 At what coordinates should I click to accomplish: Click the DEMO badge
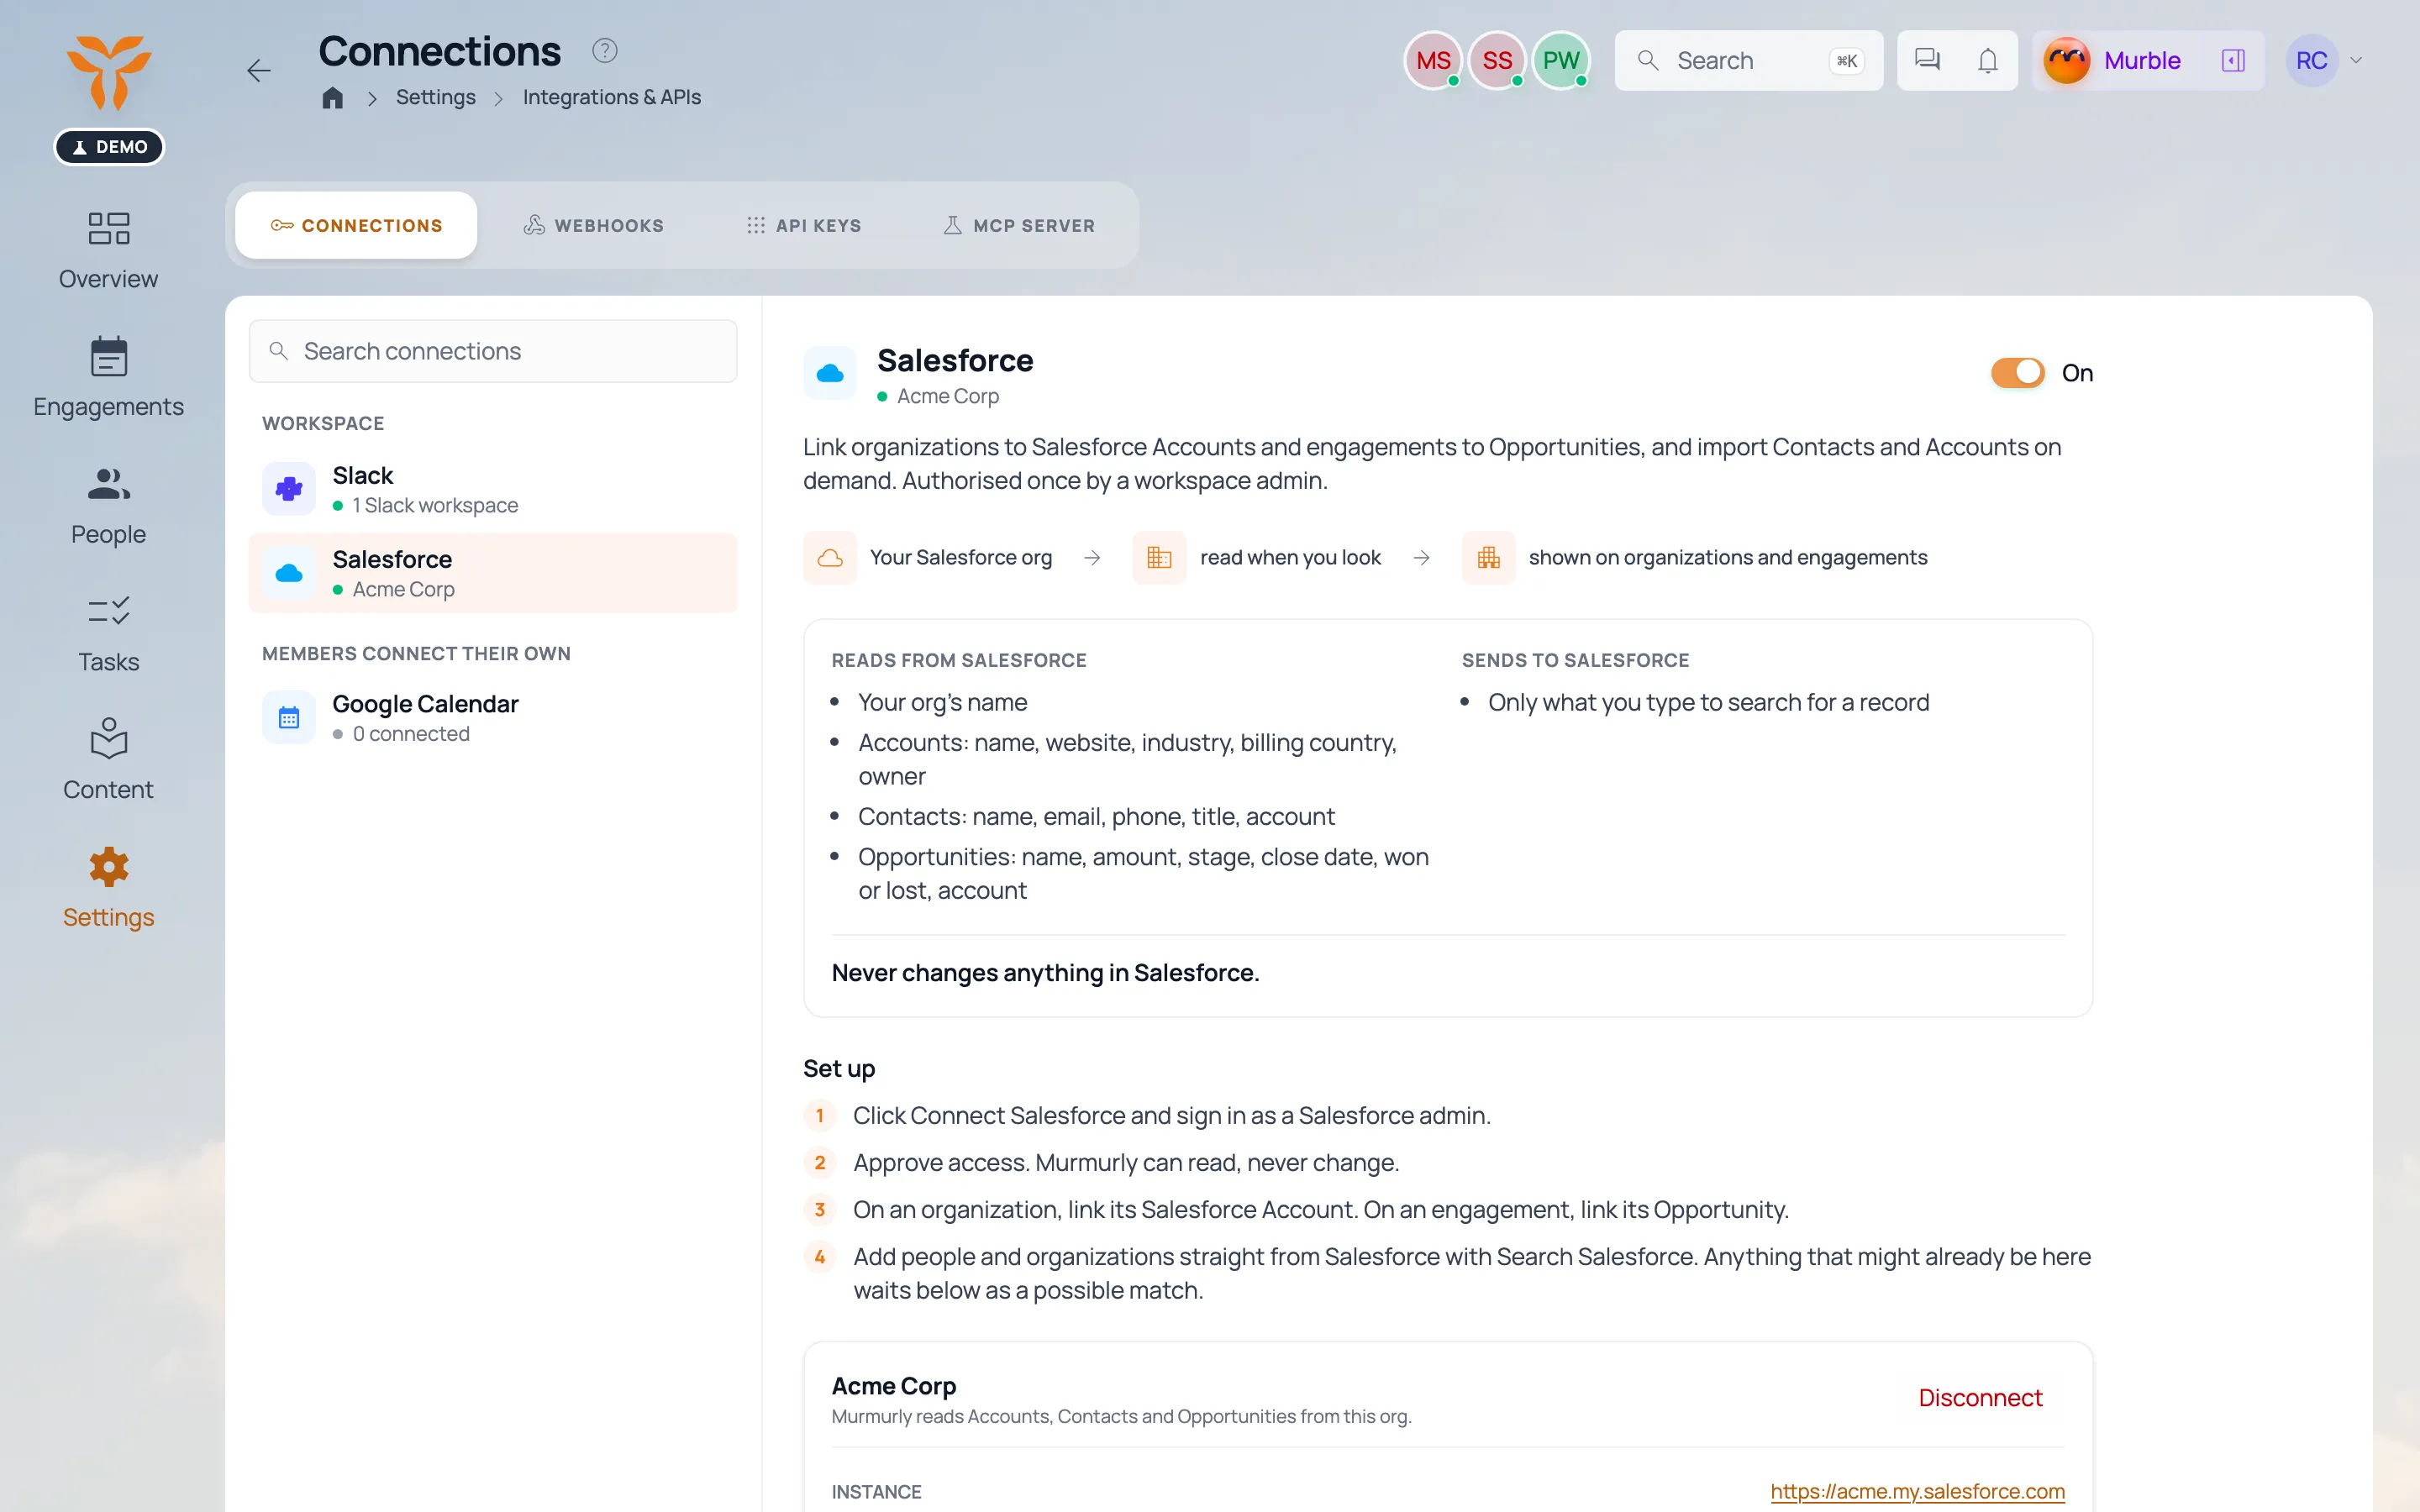click(x=109, y=146)
